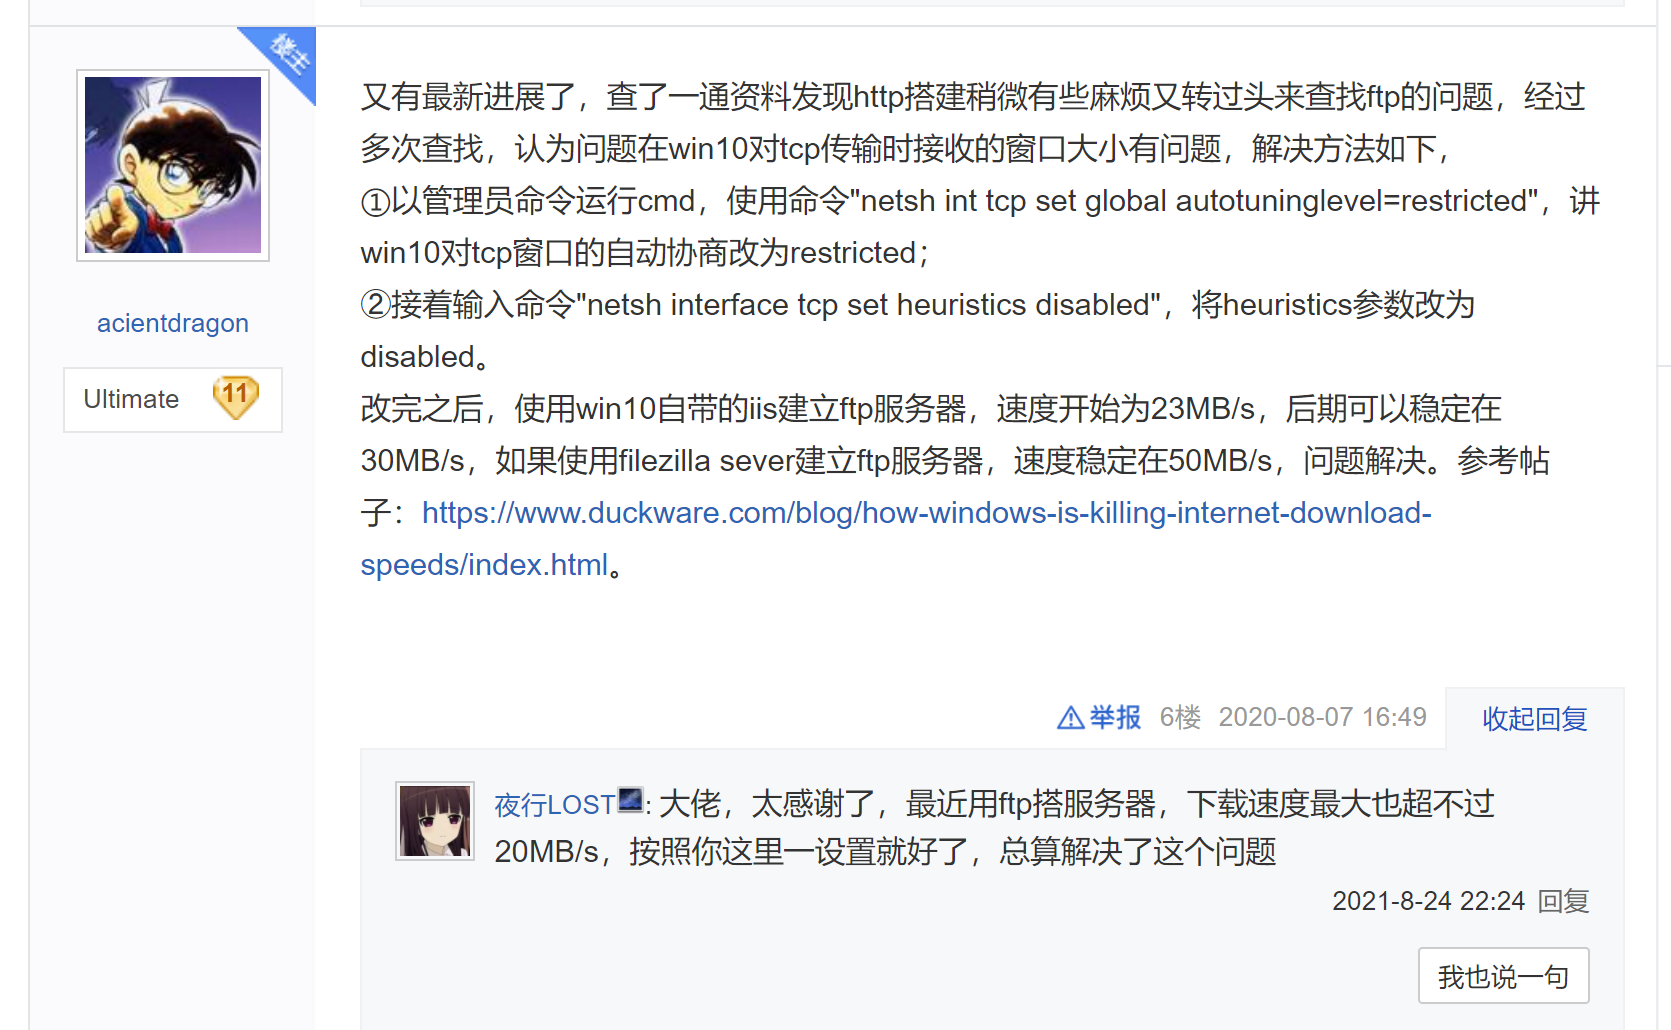The image size is (1671, 1030).
Task: Open 夜行LOST's anime avatar thumbnail
Action: [435, 821]
